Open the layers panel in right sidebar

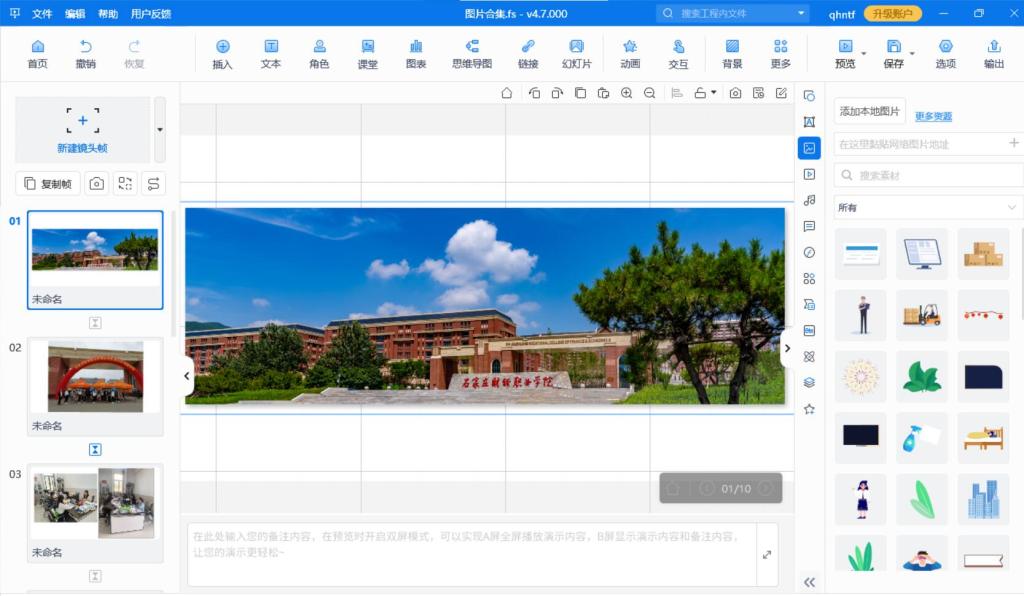(809, 383)
